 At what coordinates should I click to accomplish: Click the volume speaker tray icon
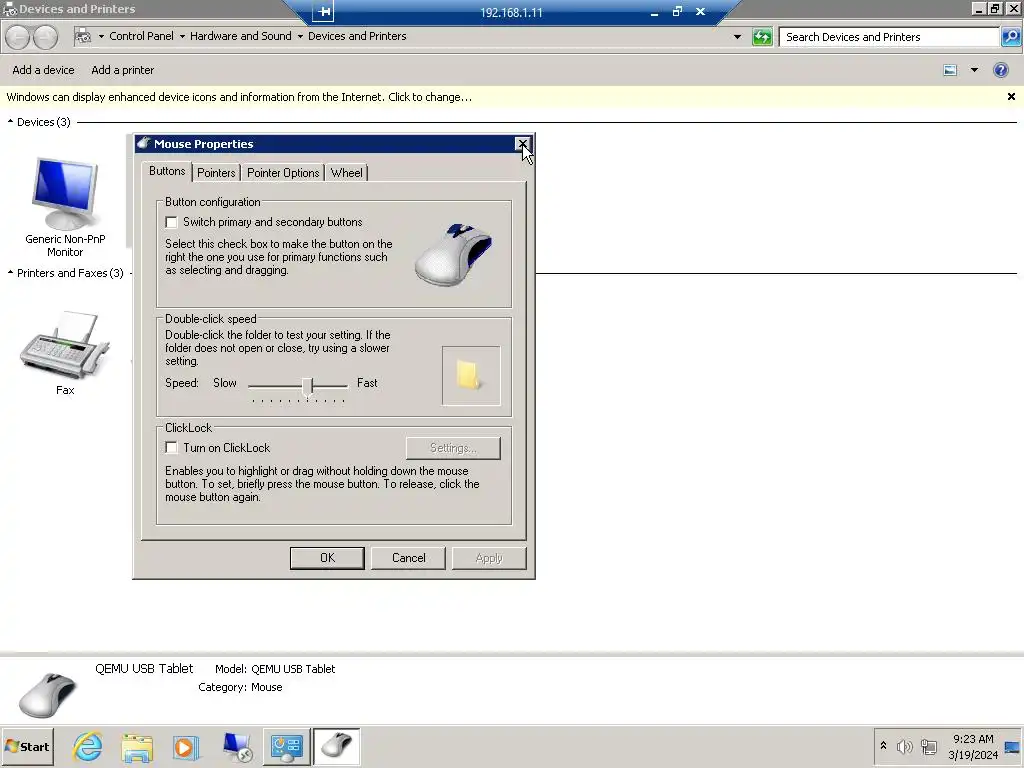pyautogui.click(x=904, y=746)
